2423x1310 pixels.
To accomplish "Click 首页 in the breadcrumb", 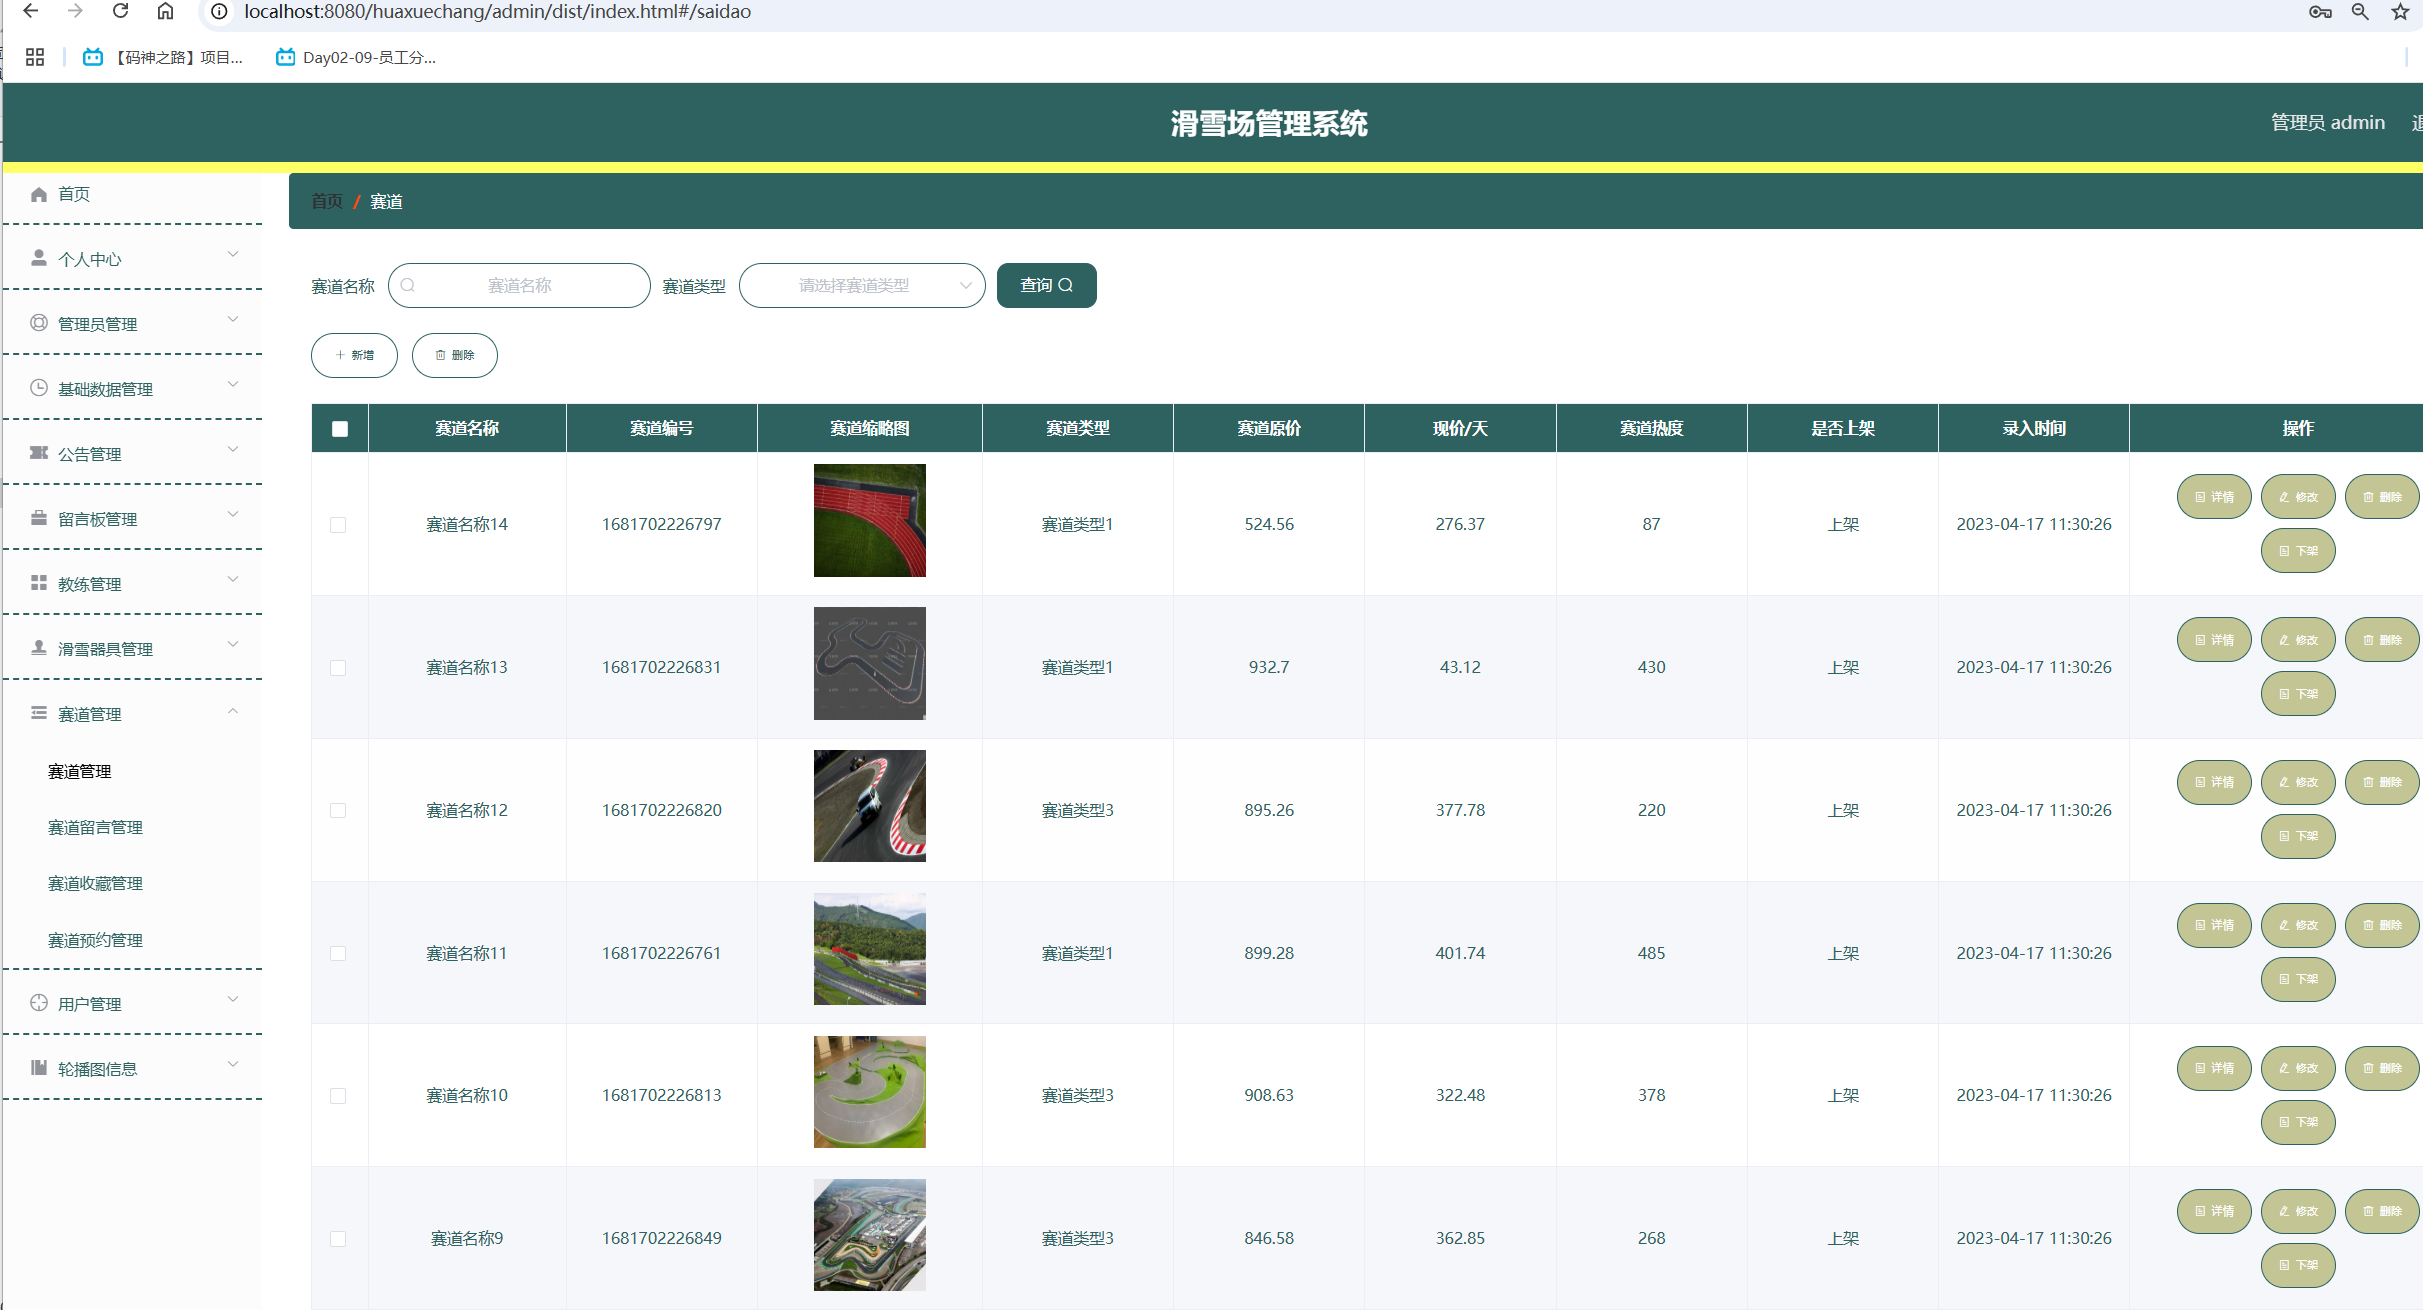I will [x=327, y=202].
